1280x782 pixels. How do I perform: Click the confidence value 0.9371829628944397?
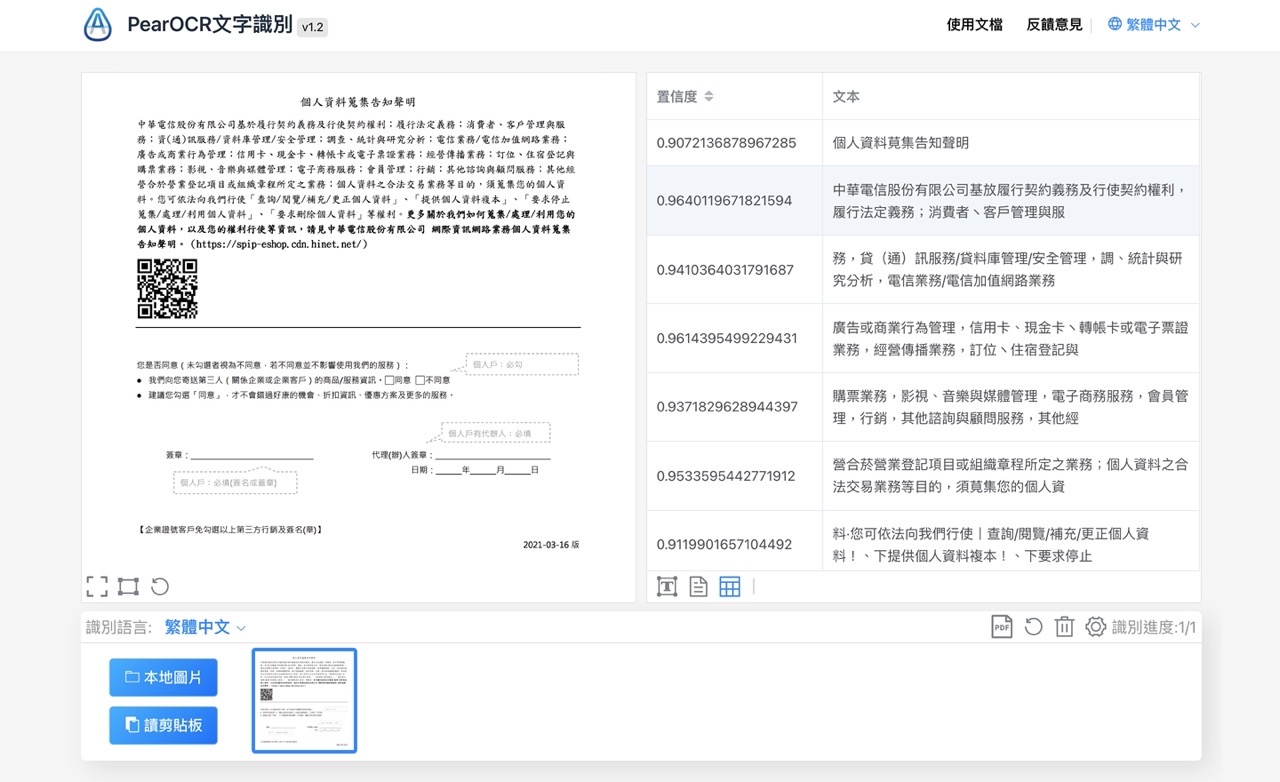coord(727,407)
